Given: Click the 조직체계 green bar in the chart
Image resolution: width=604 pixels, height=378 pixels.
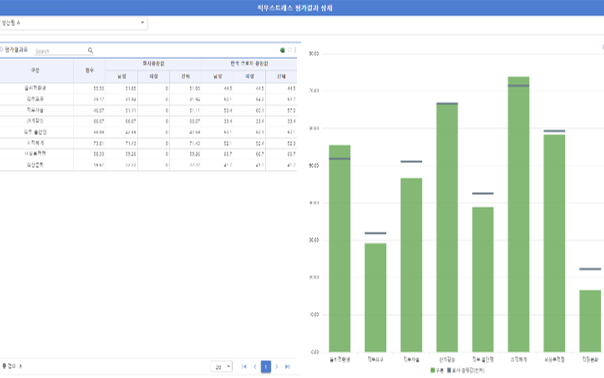Looking at the screenshot, I should pyautogui.click(x=518, y=214).
